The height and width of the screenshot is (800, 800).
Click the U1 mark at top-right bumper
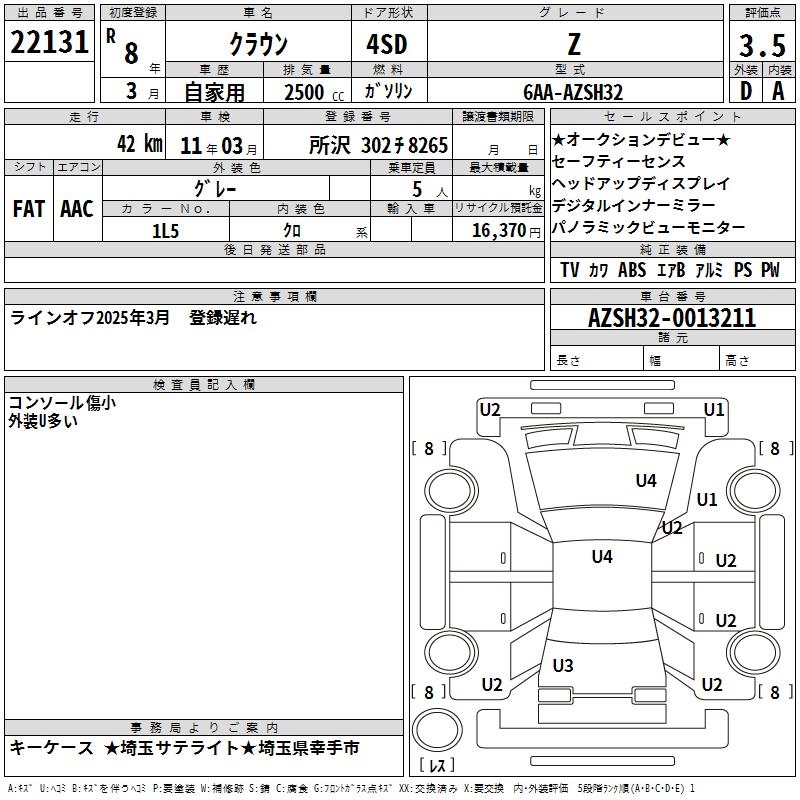pos(714,409)
